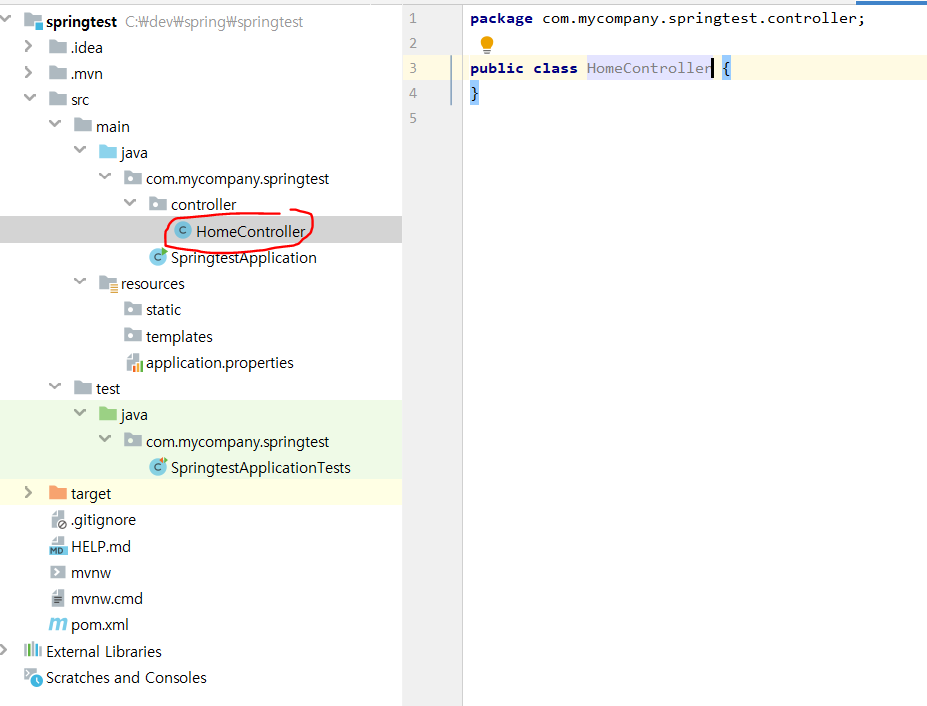Screen dimensions: 927x706
Task: Select the templates folder
Action: pos(179,336)
